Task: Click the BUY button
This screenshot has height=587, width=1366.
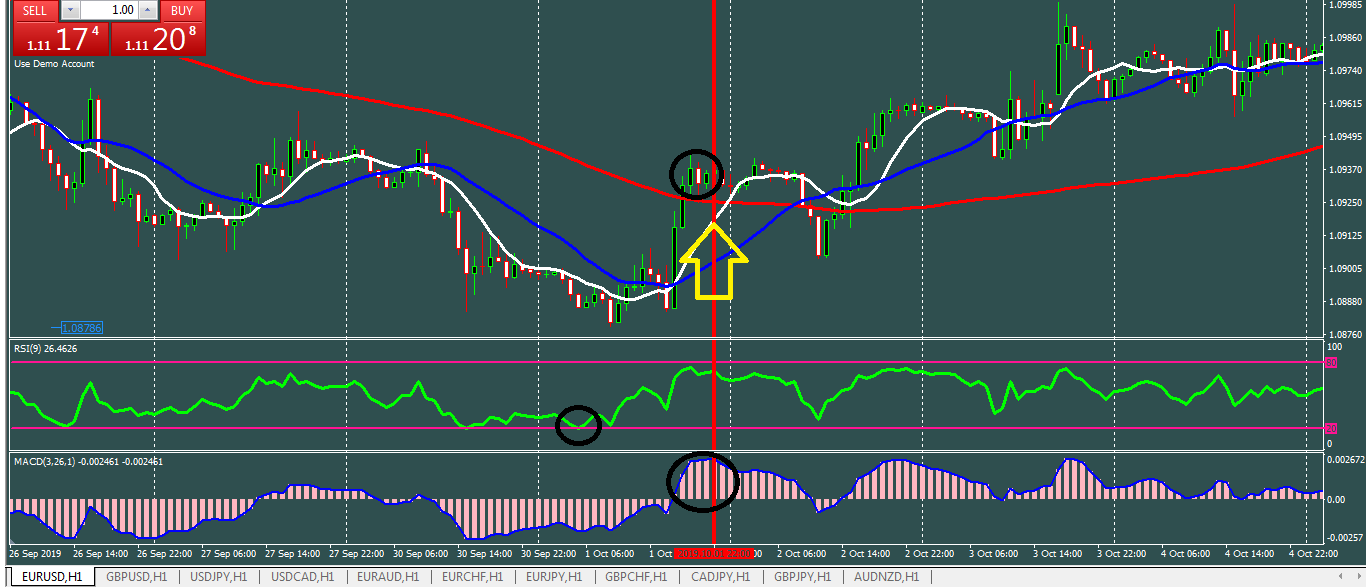Action: coord(182,10)
